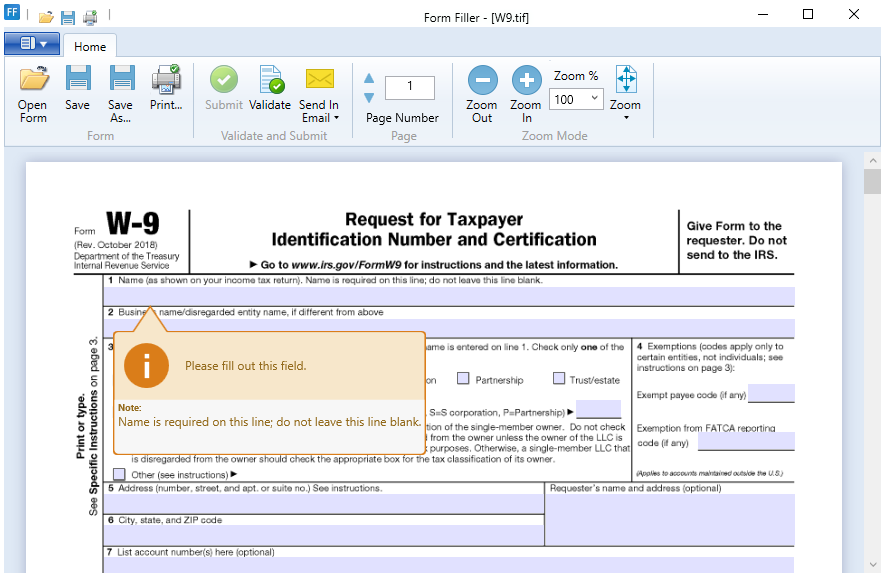The image size is (885, 574).
Task: Click the Open Form folder icon
Action: [x=33, y=80]
